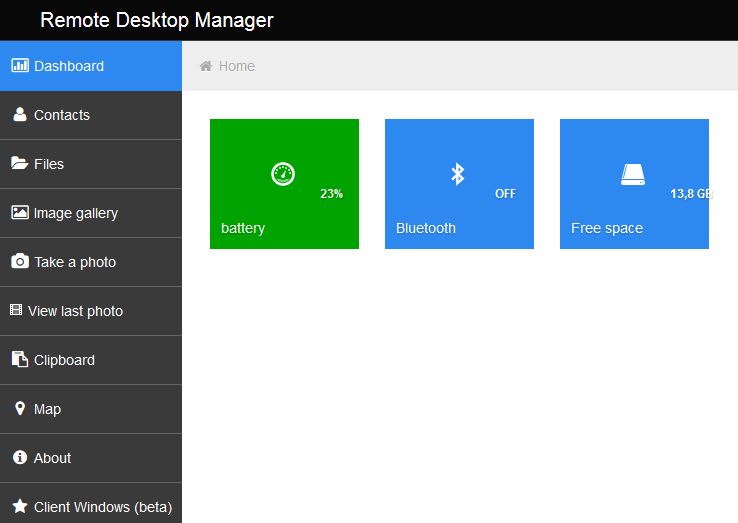Viewport: 738px width, 523px height.
Task: Open Image gallery page
Action: click(91, 213)
